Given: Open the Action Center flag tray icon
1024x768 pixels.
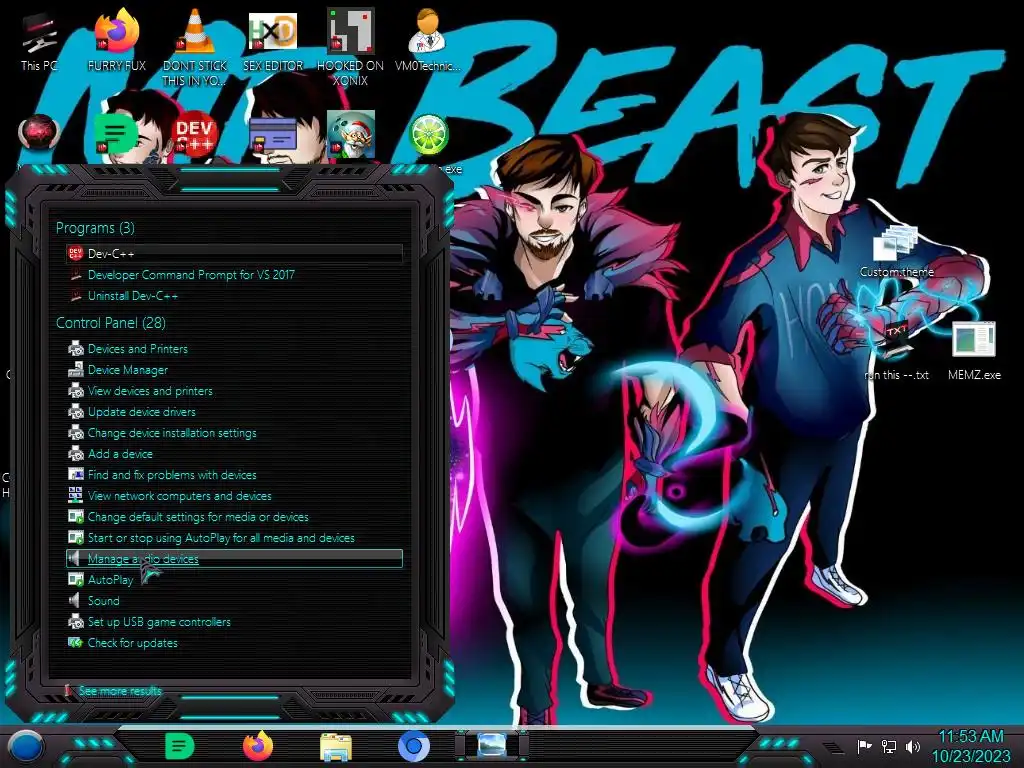Looking at the screenshot, I should [x=864, y=746].
